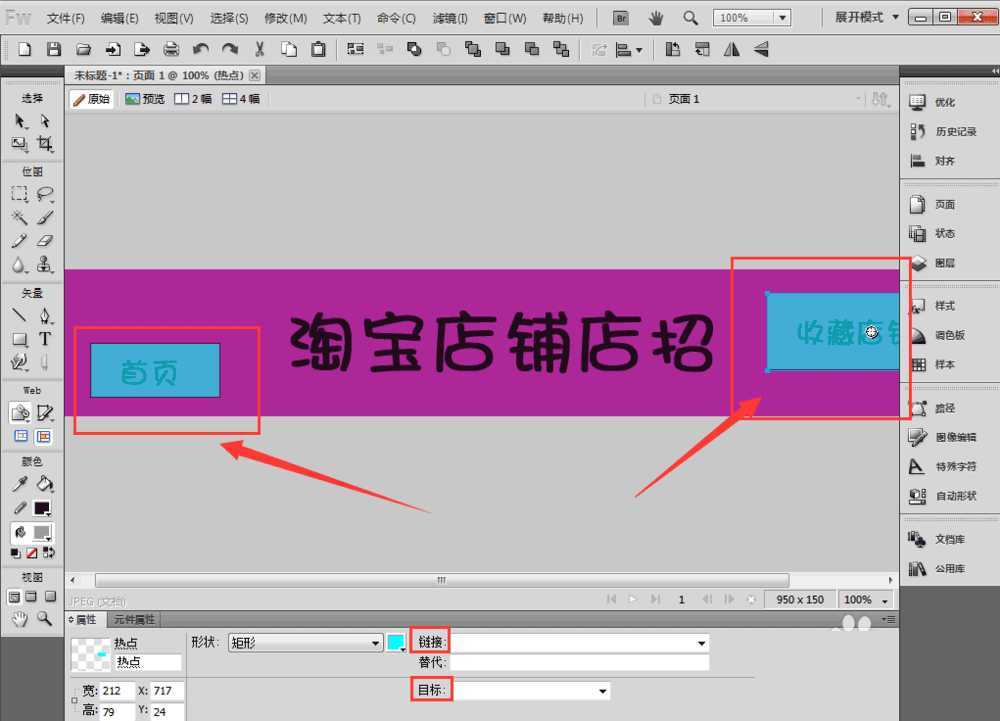1000x721 pixels.
Task: Open the 目标 target dropdown
Action: [x=603, y=691]
